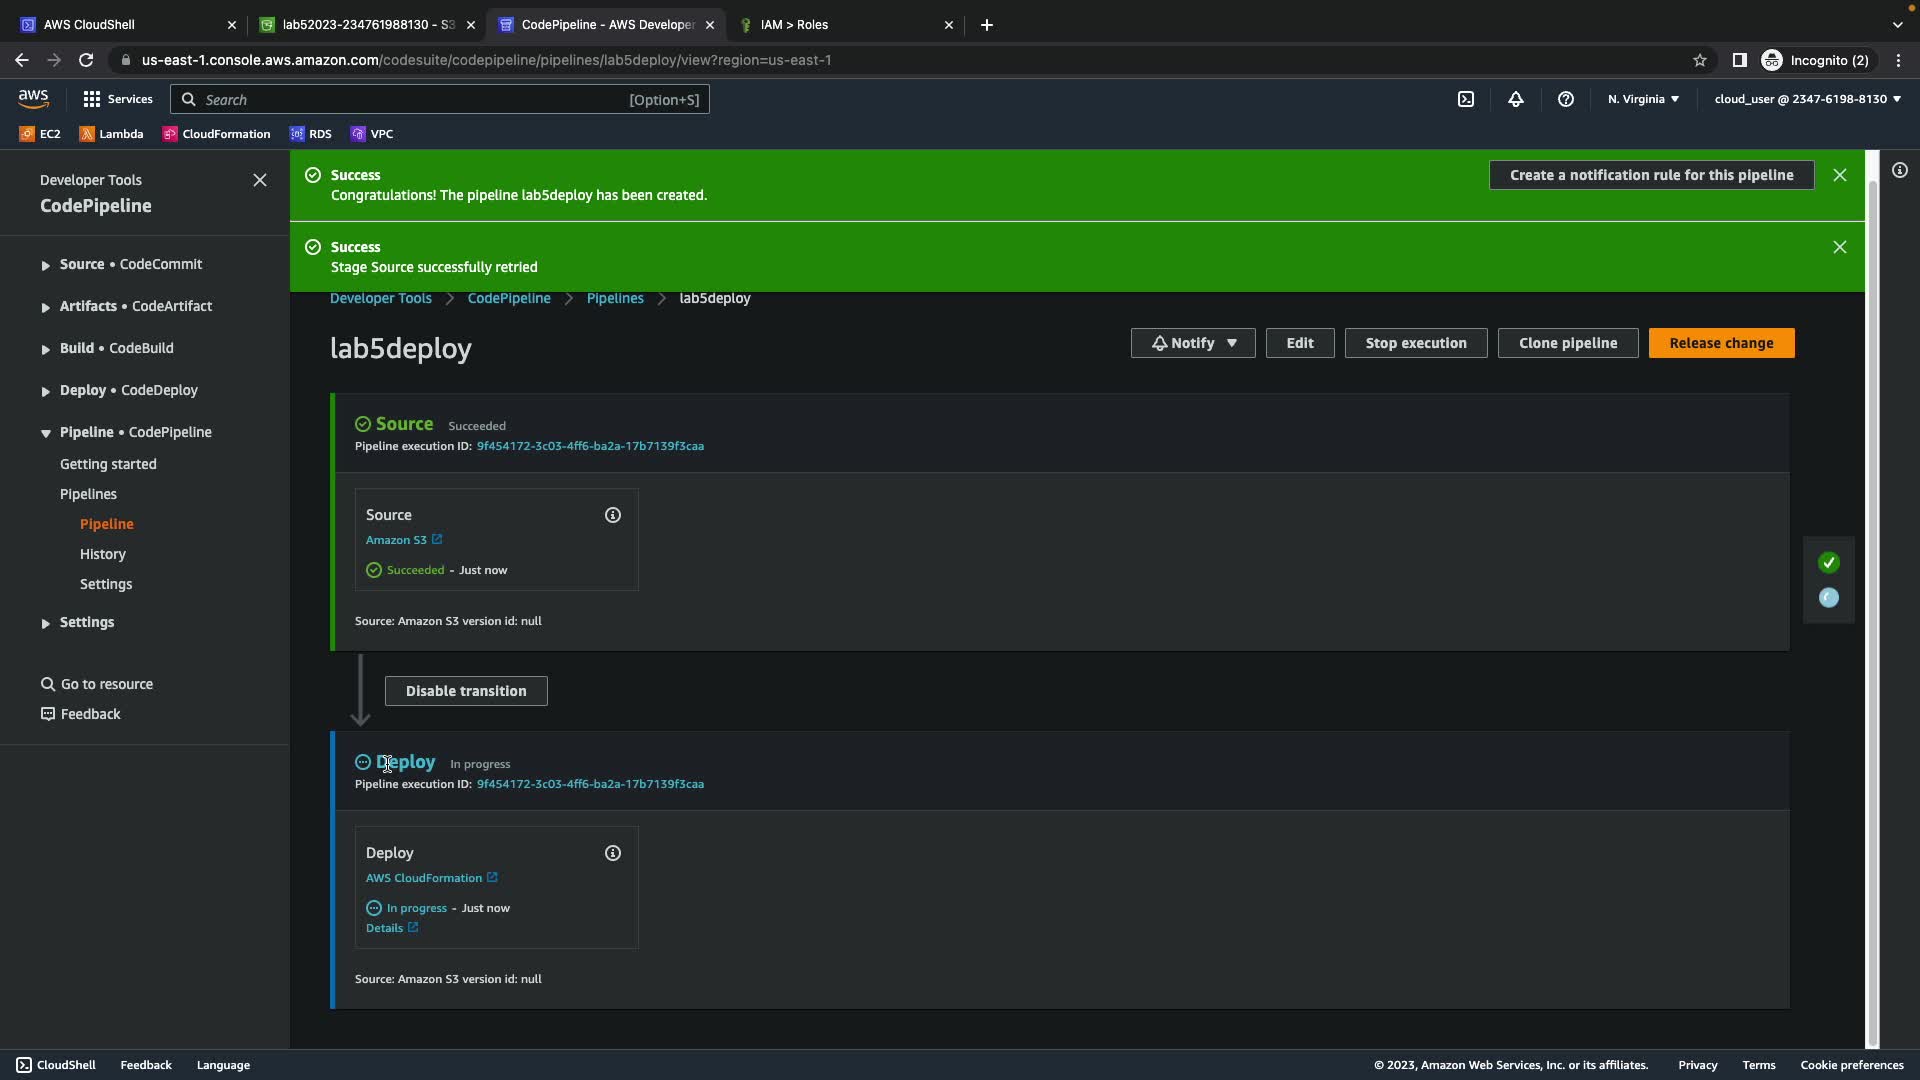The width and height of the screenshot is (1920, 1080).
Task: Open CloudShell icon in top navigation bar
Action: pos(1465,99)
